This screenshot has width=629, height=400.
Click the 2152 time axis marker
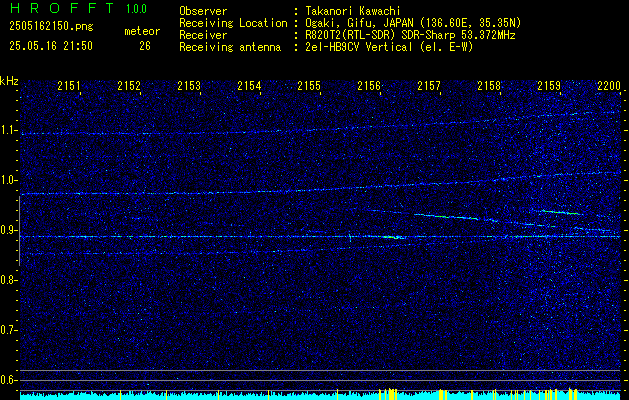[x=129, y=85]
